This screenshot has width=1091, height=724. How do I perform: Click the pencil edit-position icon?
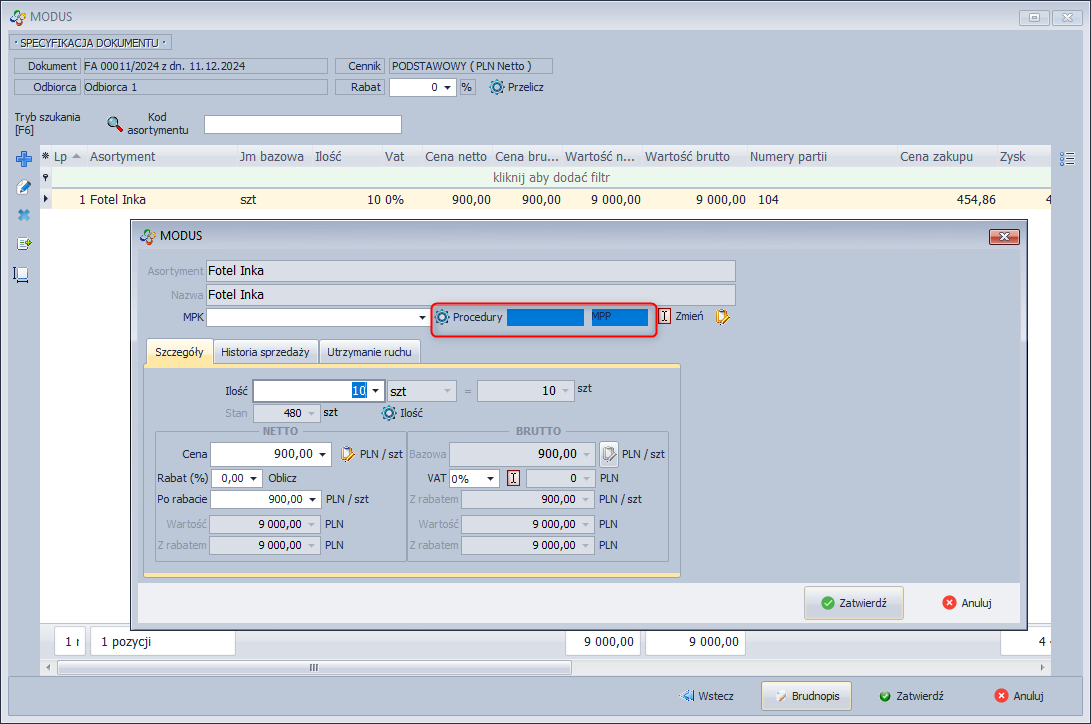tap(24, 187)
